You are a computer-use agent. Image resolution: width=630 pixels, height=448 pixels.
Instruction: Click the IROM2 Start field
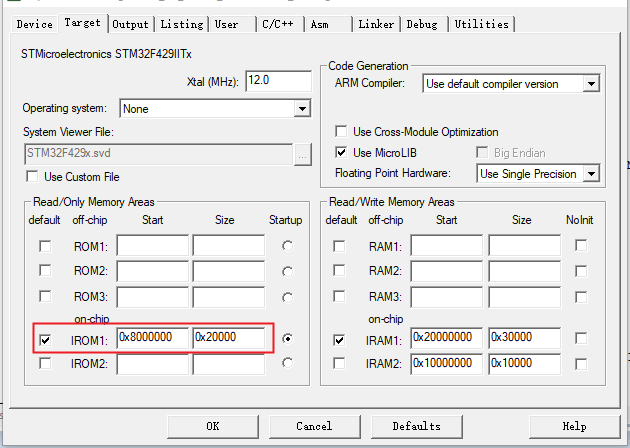click(153, 364)
